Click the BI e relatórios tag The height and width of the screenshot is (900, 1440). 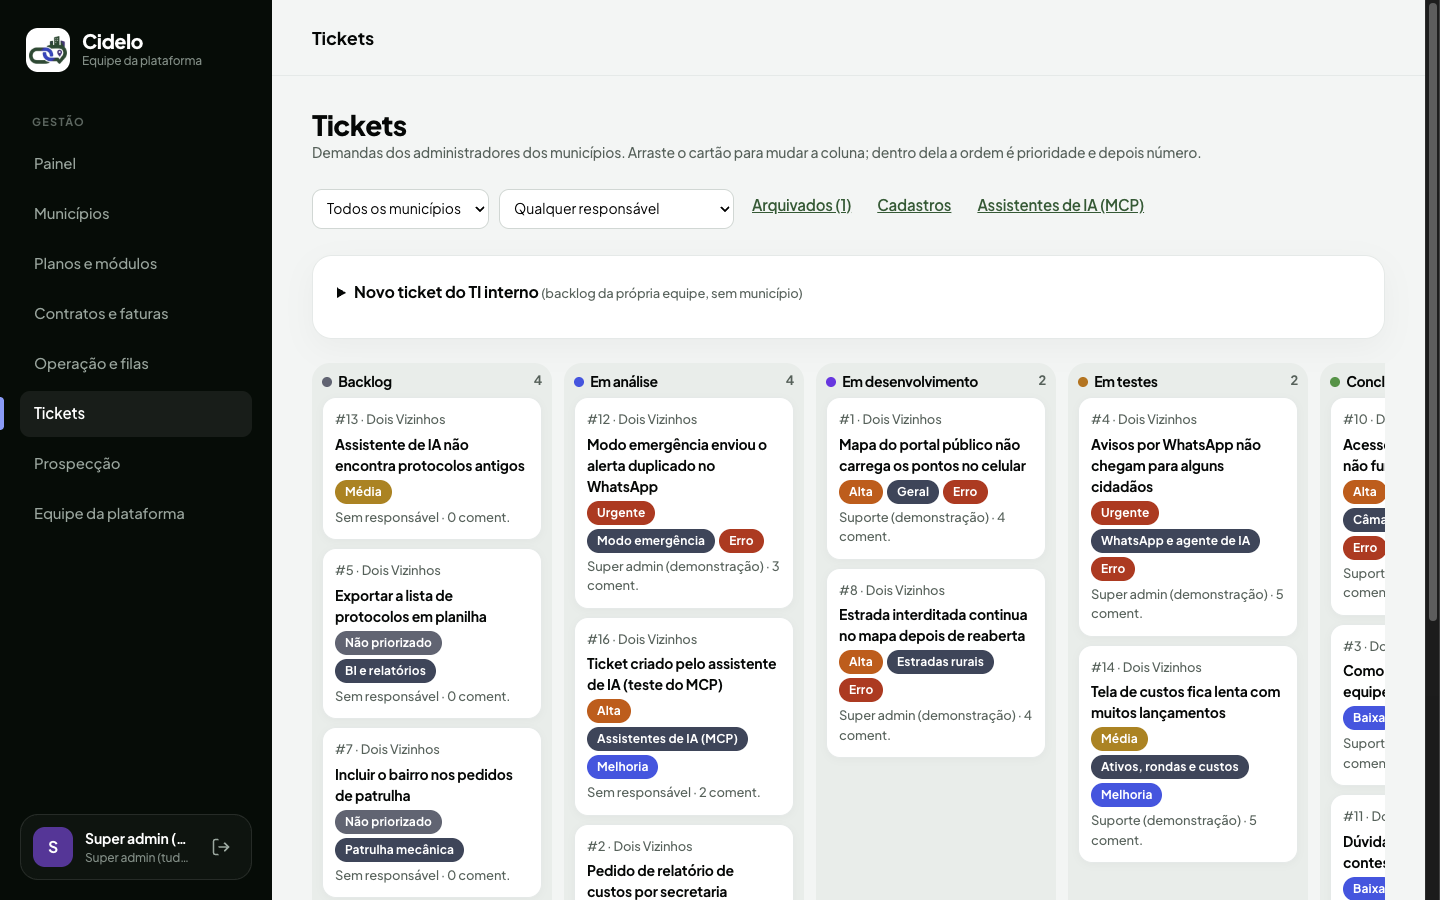385,671
